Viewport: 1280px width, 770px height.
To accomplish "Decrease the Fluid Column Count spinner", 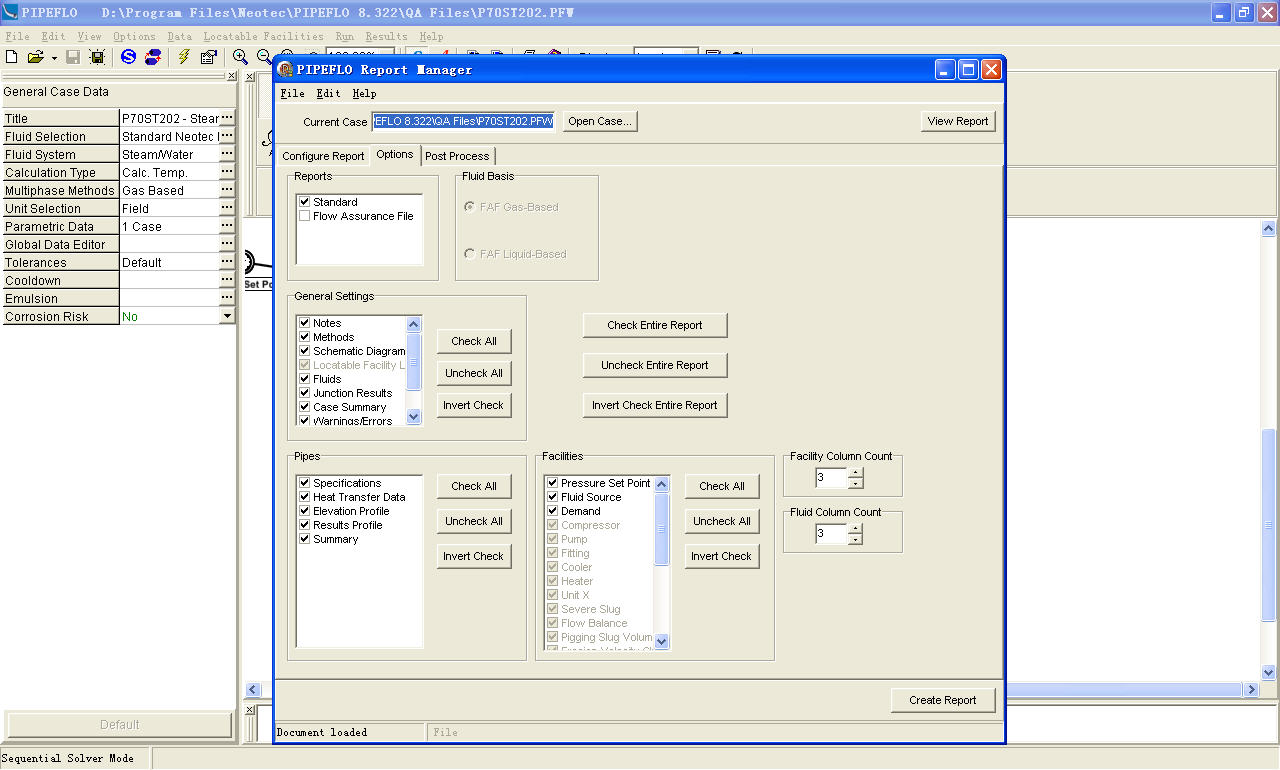I will click(x=855, y=539).
